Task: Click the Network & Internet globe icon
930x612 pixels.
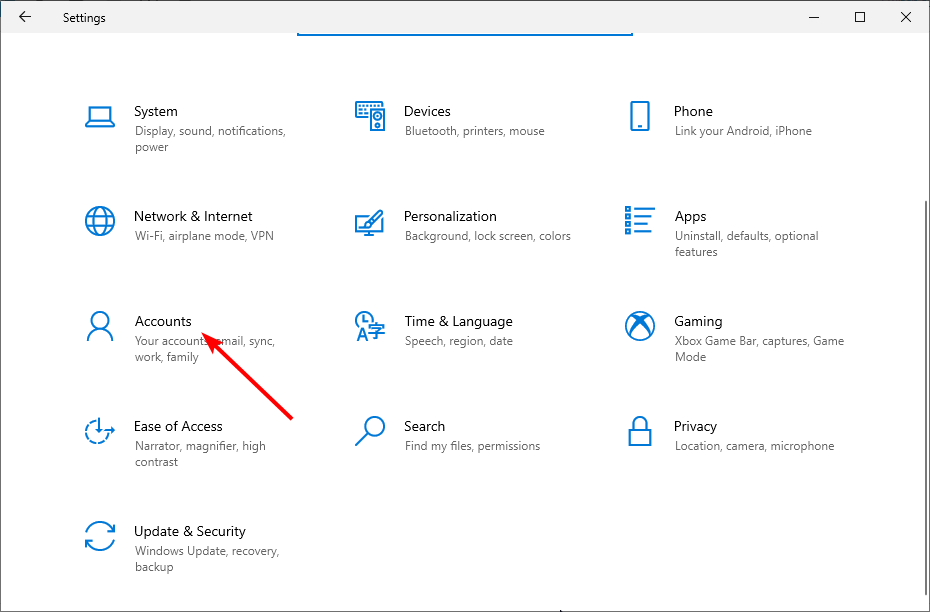Action: 100,221
